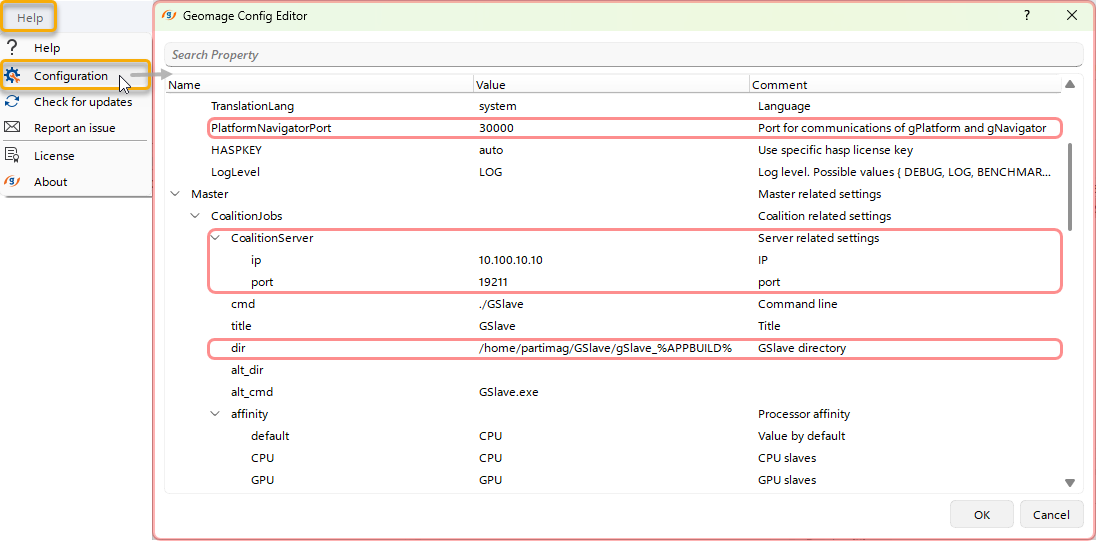Viewport: 1096px width, 541px height.
Task: Select the HASPKEY property row
Action: (x=614, y=150)
